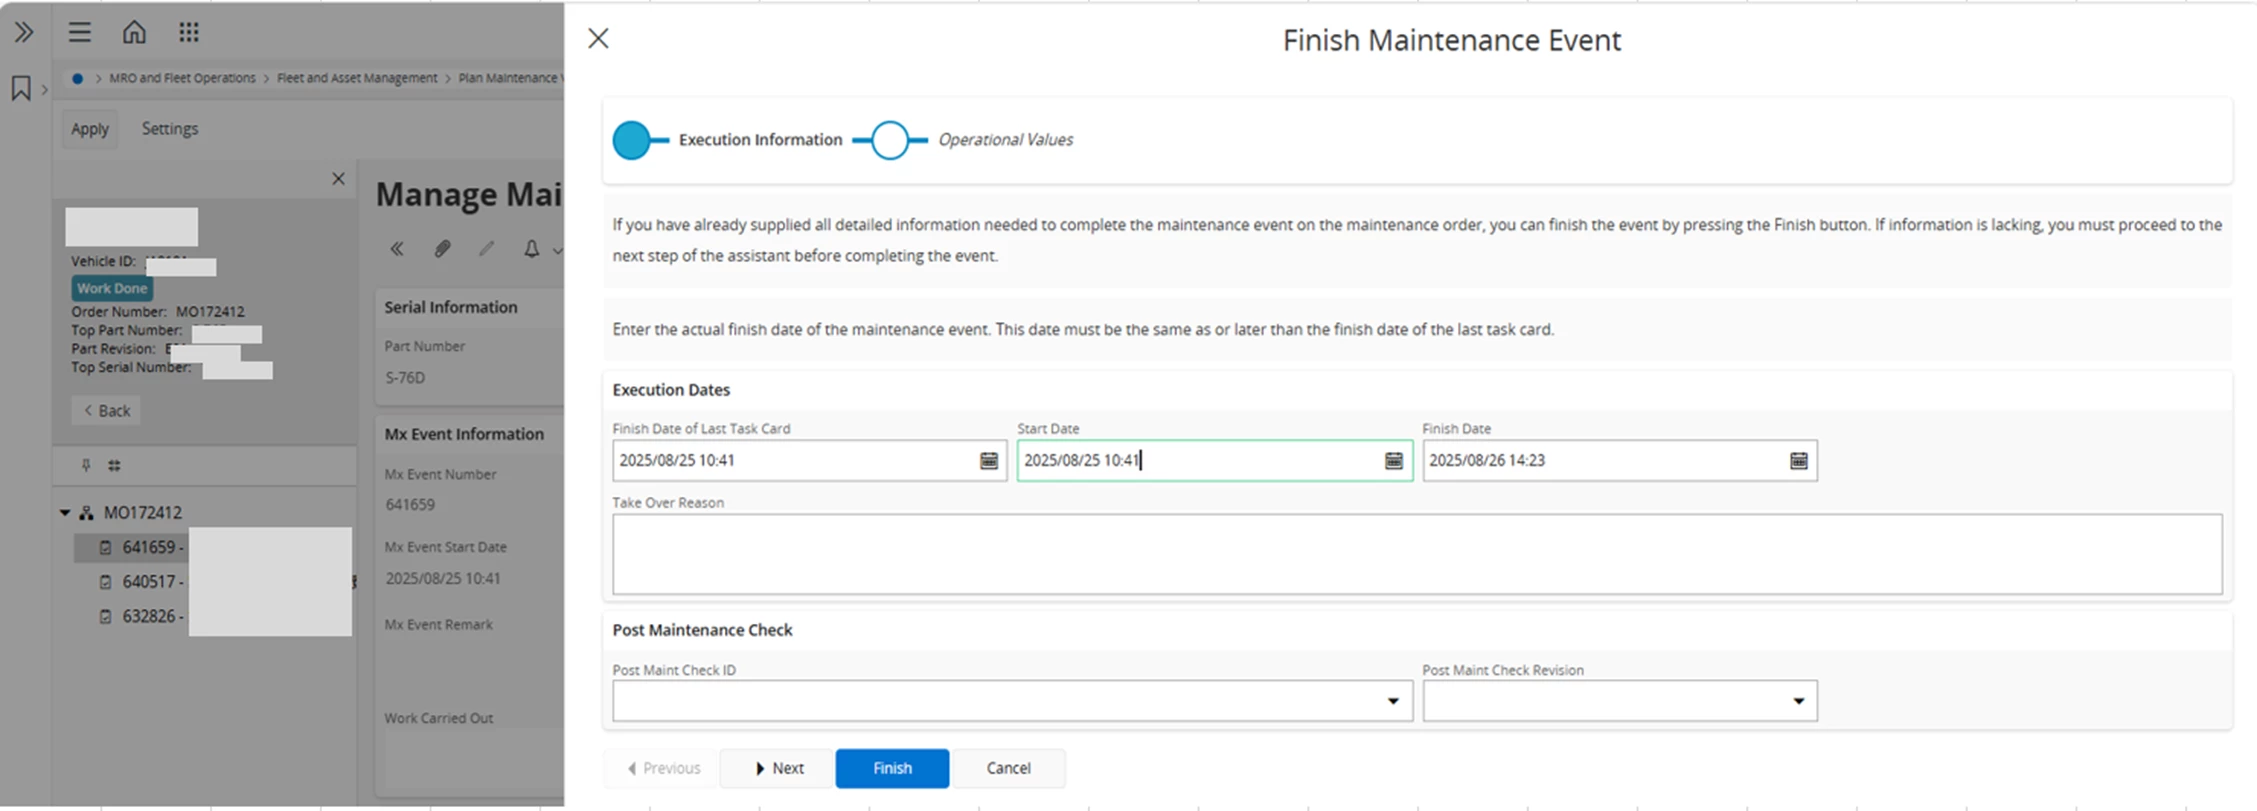Image resolution: width=2257 pixels, height=811 pixels.
Task: Click the blue Finish button
Action: [891, 768]
